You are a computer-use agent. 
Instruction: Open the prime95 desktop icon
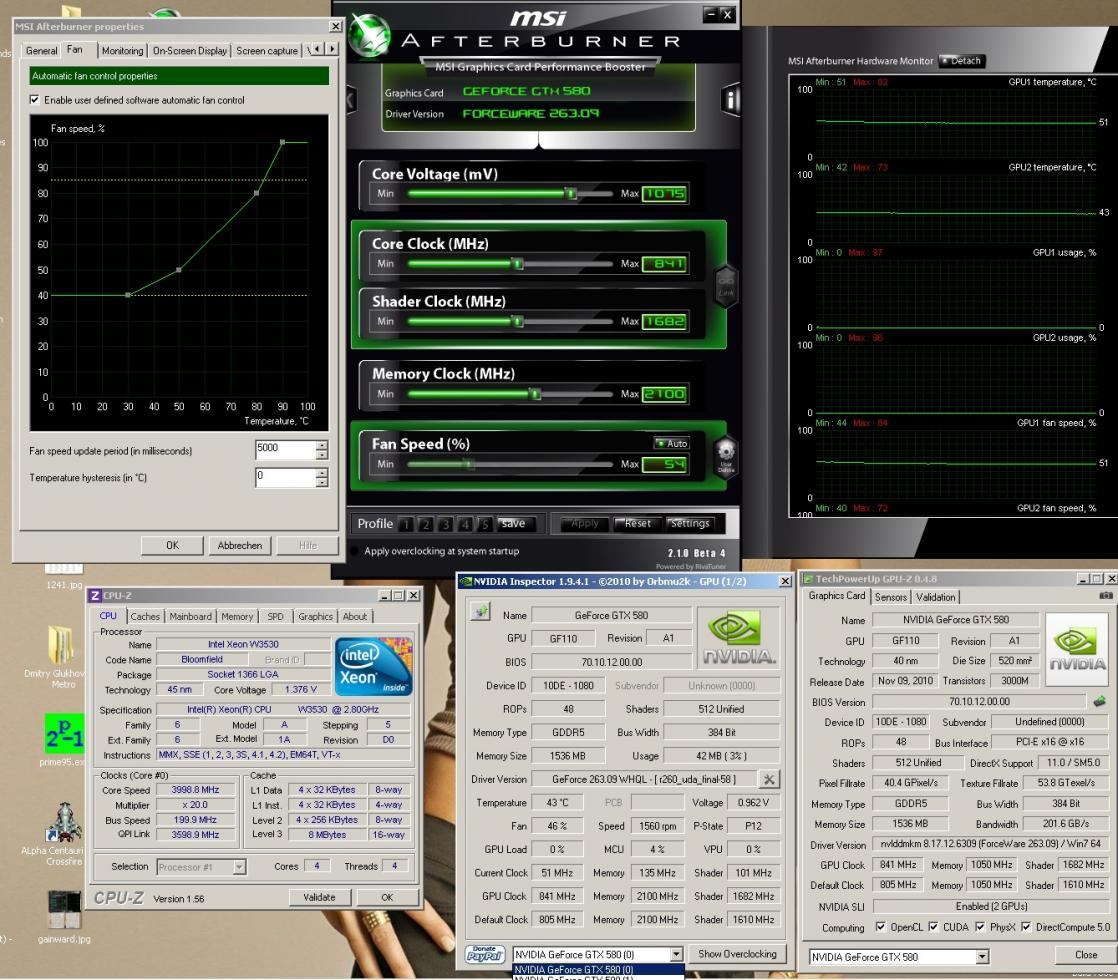pos(63,733)
